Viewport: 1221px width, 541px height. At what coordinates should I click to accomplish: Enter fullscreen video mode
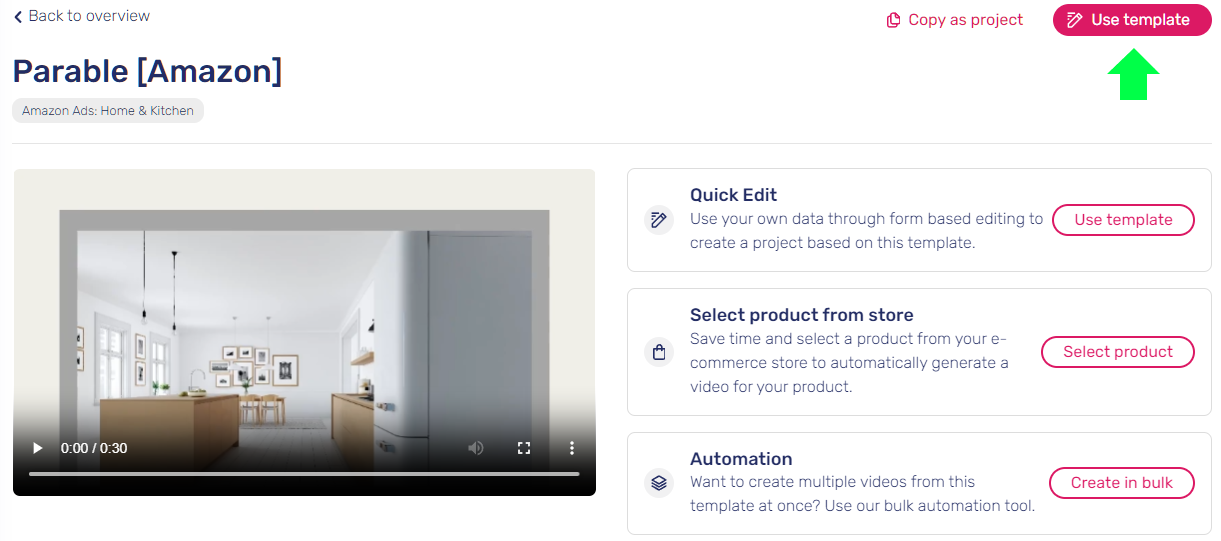[x=524, y=448]
